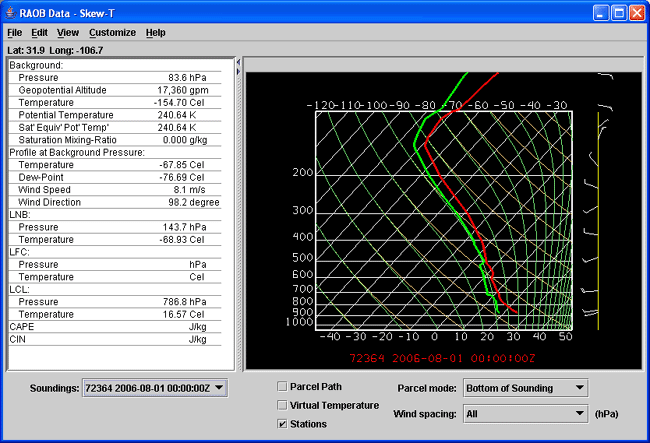Image resolution: width=650 pixels, height=443 pixels.
Task: Close the RAOB Data Skew-T window
Action: (x=637, y=13)
